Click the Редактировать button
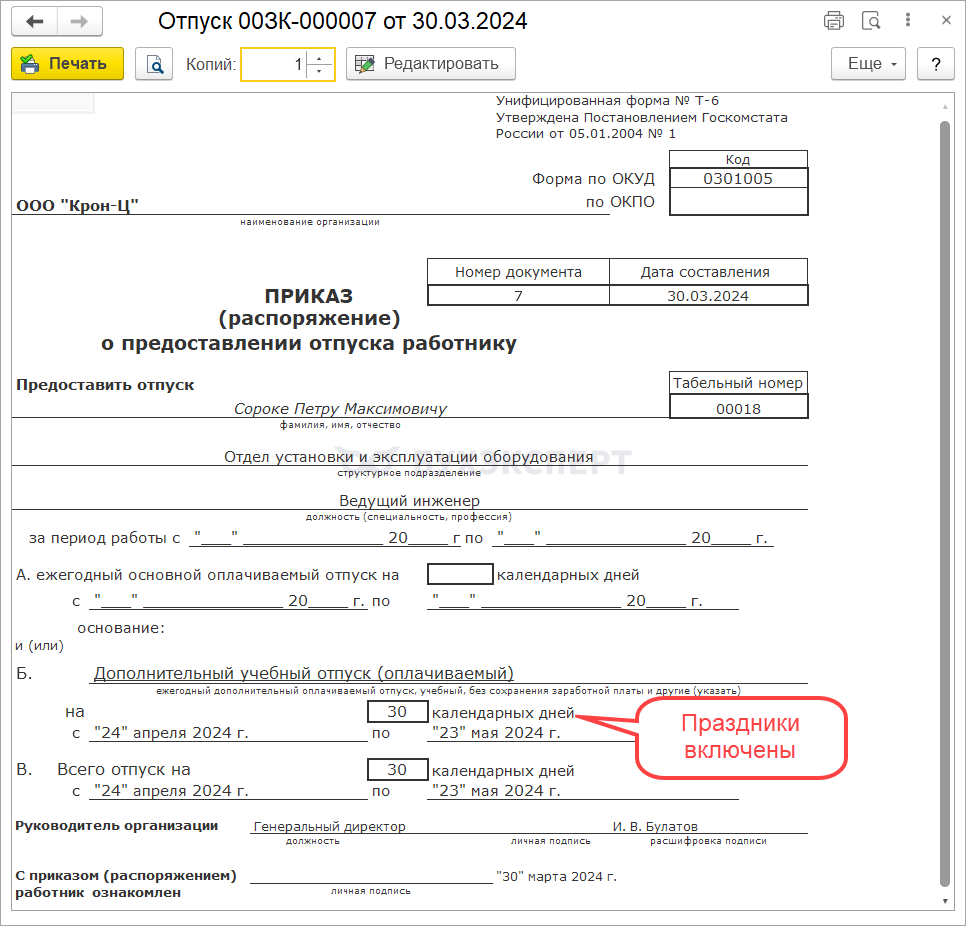This screenshot has width=966, height=926. (430, 64)
